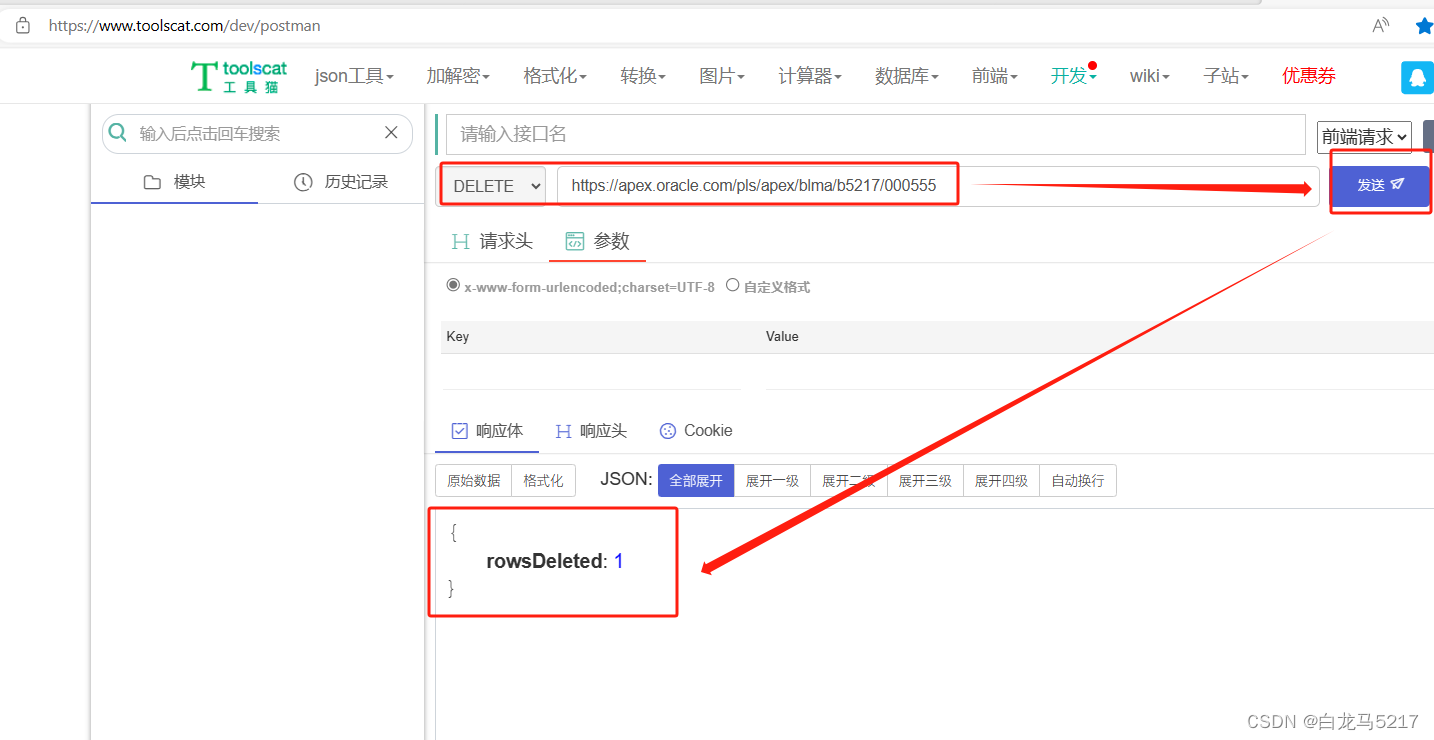Screen dimensions: 1434x740
Task: Click the empty Value parameter field
Action: (1099, 372)
